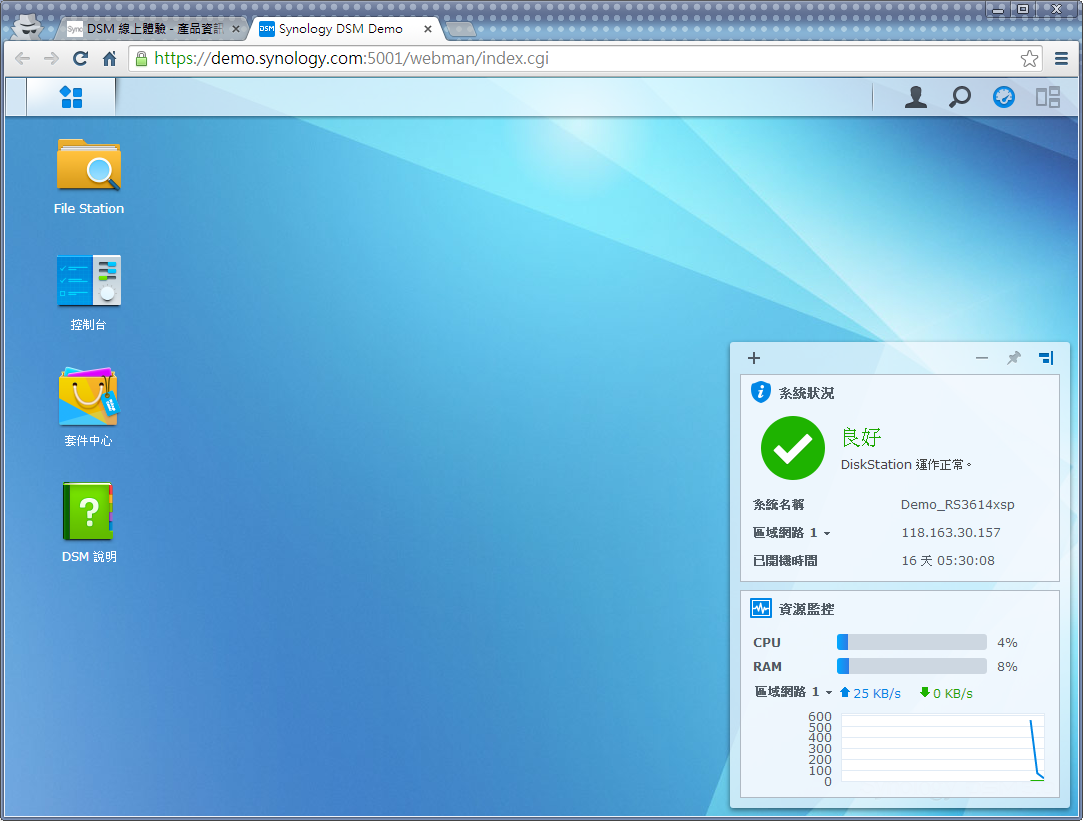Go back in the browser

point(22,59)
